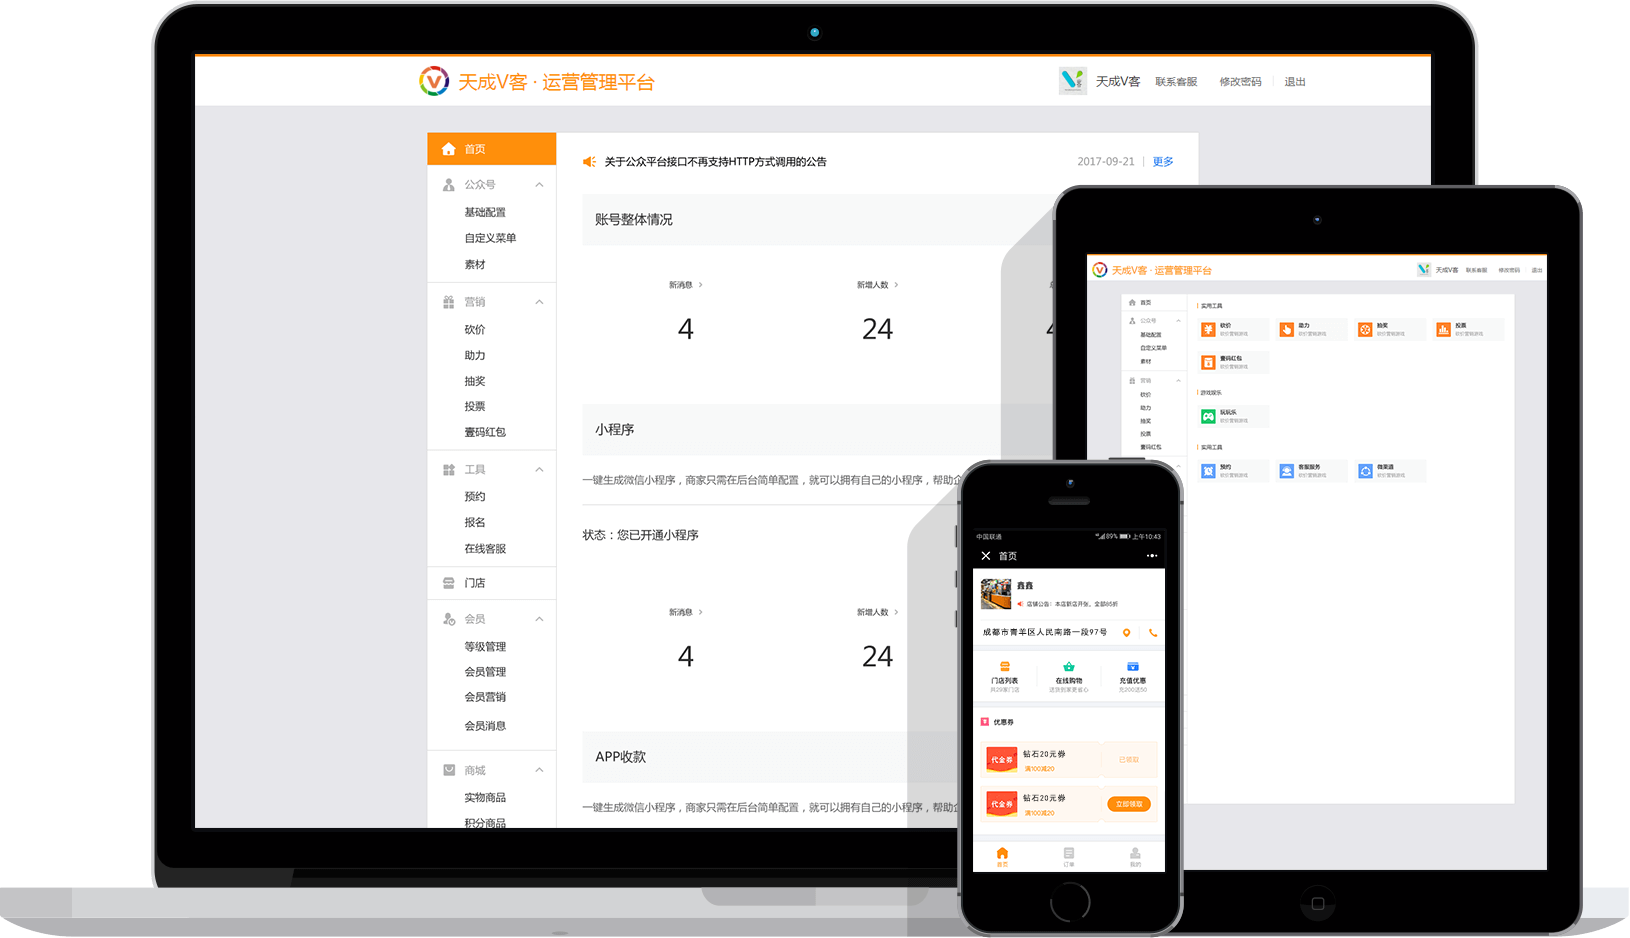The image size is (1630, 938).
Task: Switch to the 订单 tab on the phone
Action: (1068, 856)
